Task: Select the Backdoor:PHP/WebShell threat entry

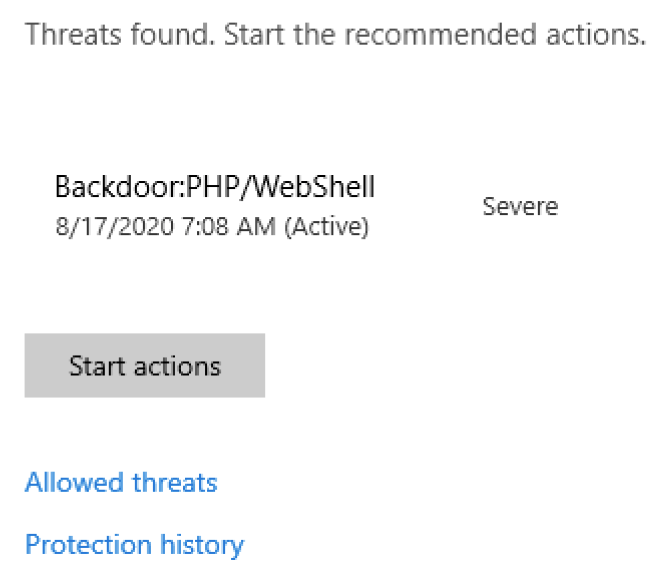Action: (214, 187)
